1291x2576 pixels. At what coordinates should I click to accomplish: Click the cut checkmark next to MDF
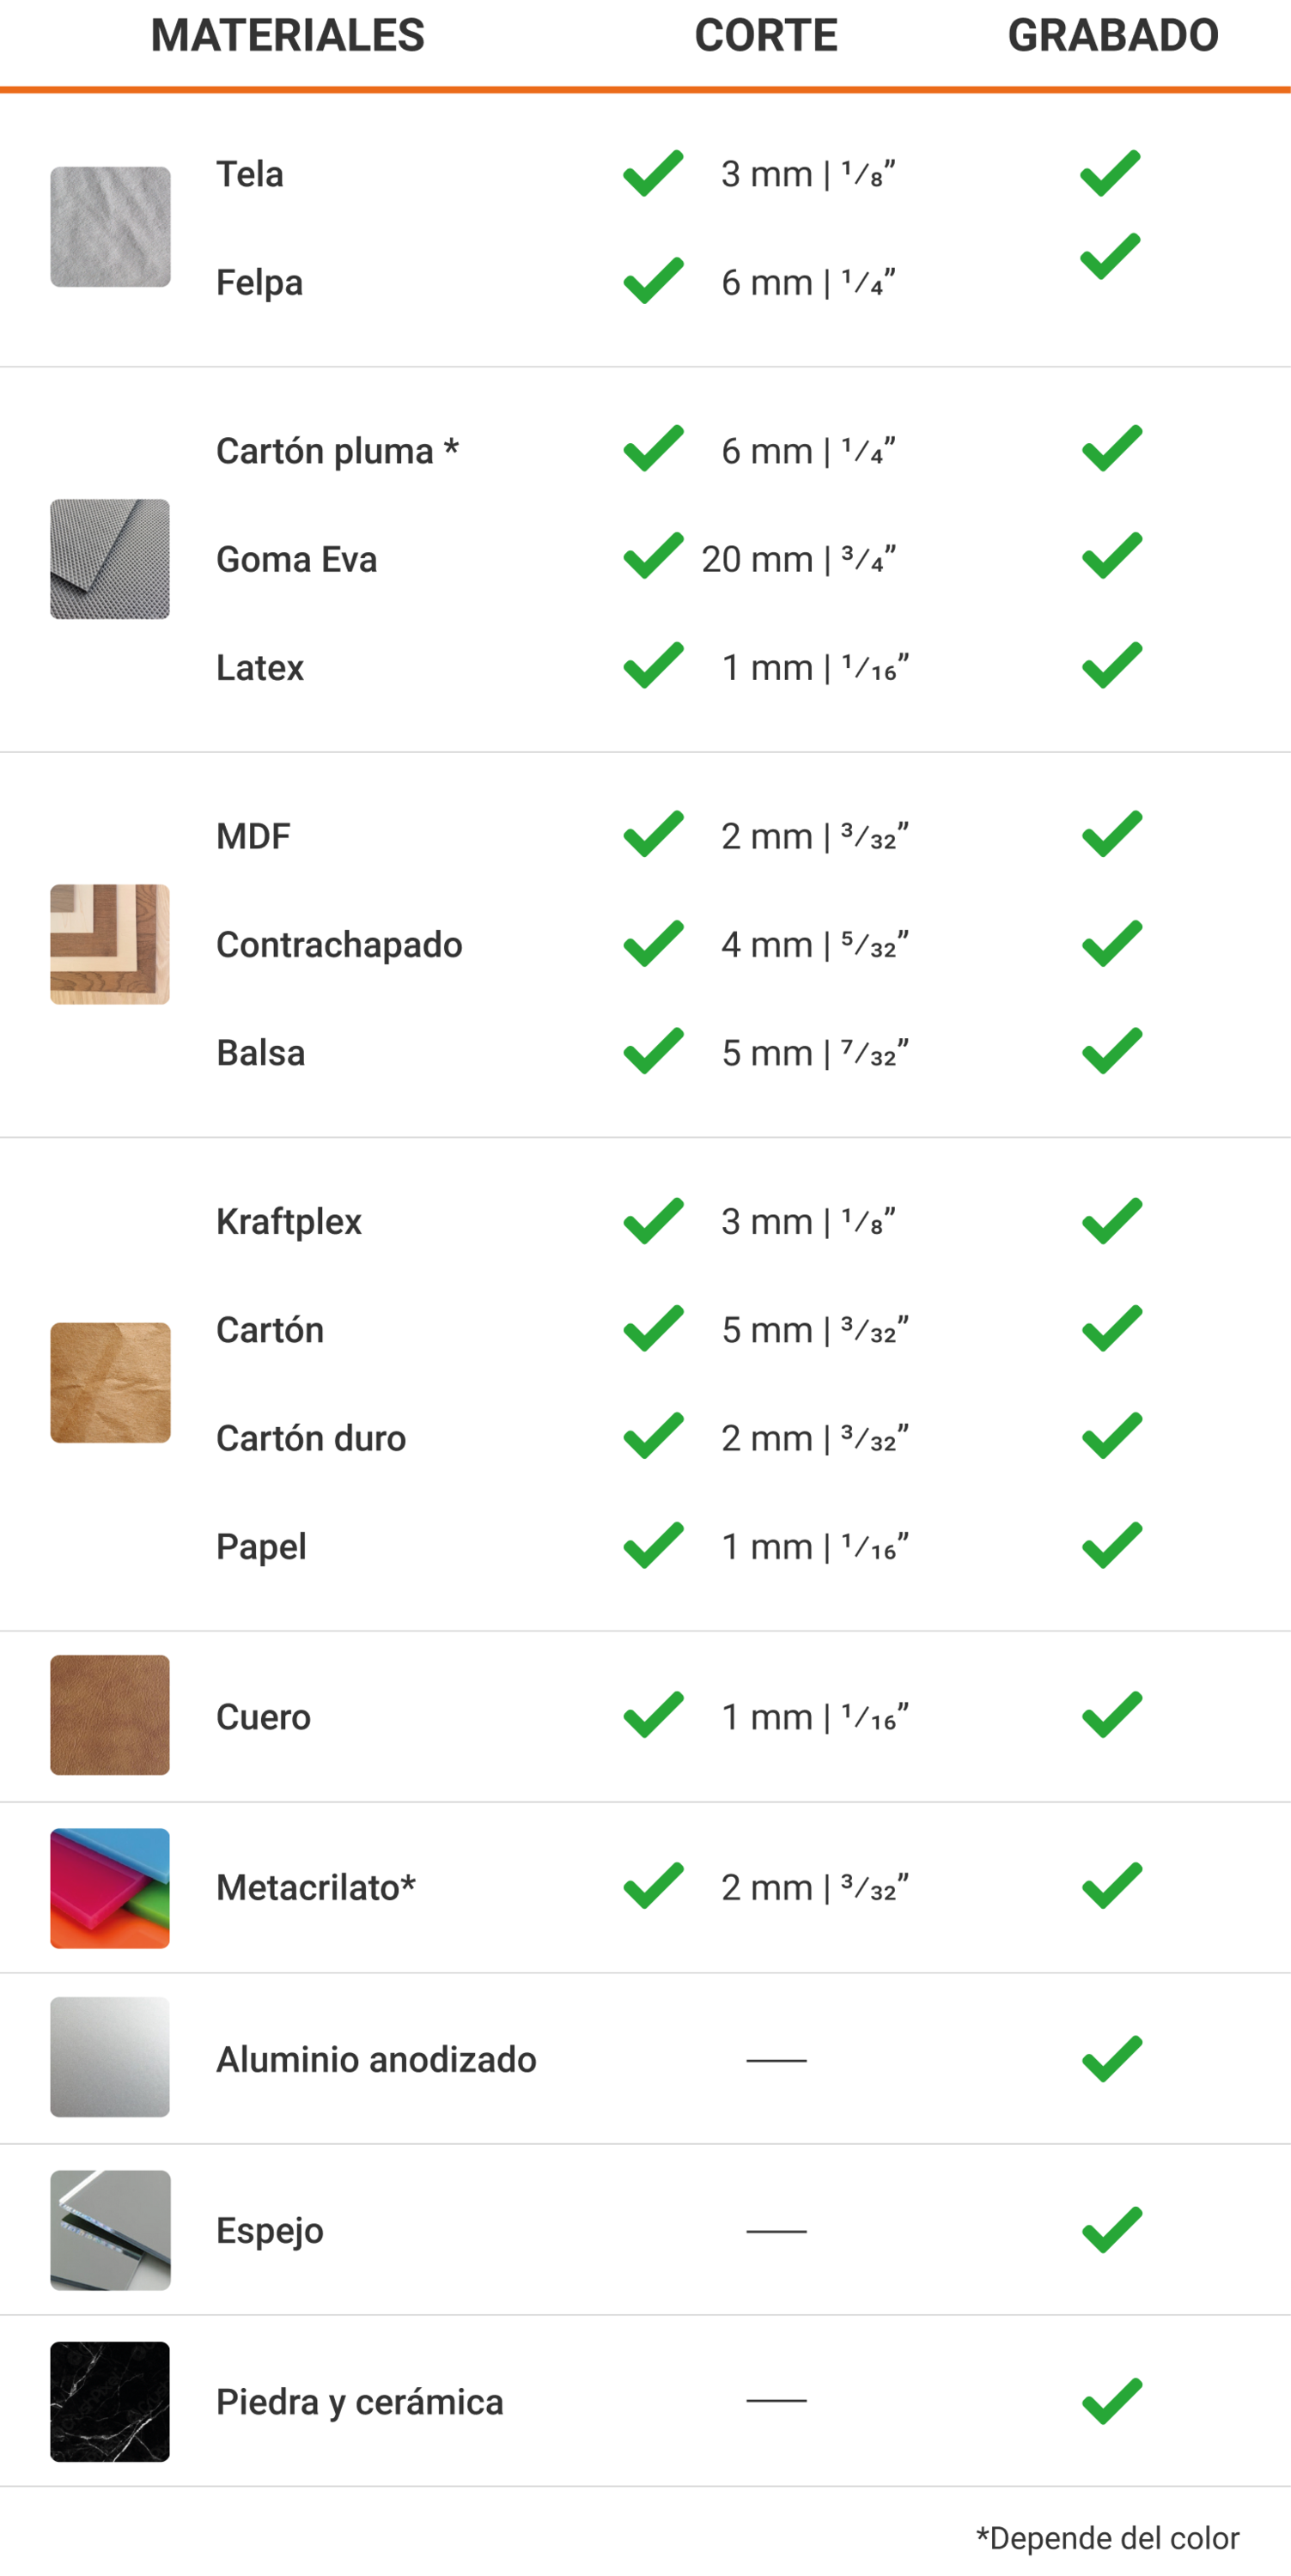pos(653,834)
